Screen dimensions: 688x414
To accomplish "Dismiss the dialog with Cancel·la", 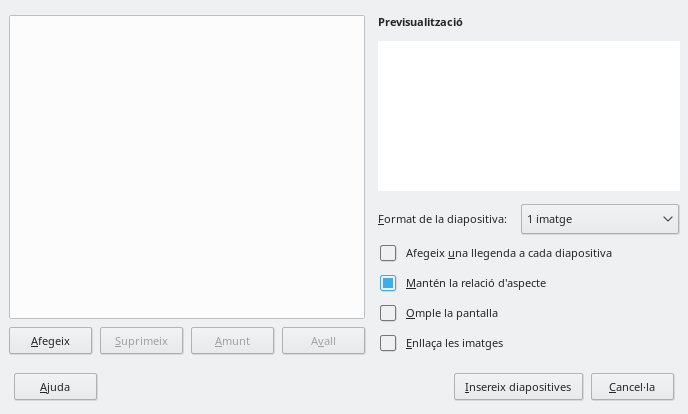I will click(x=632, y=387).
